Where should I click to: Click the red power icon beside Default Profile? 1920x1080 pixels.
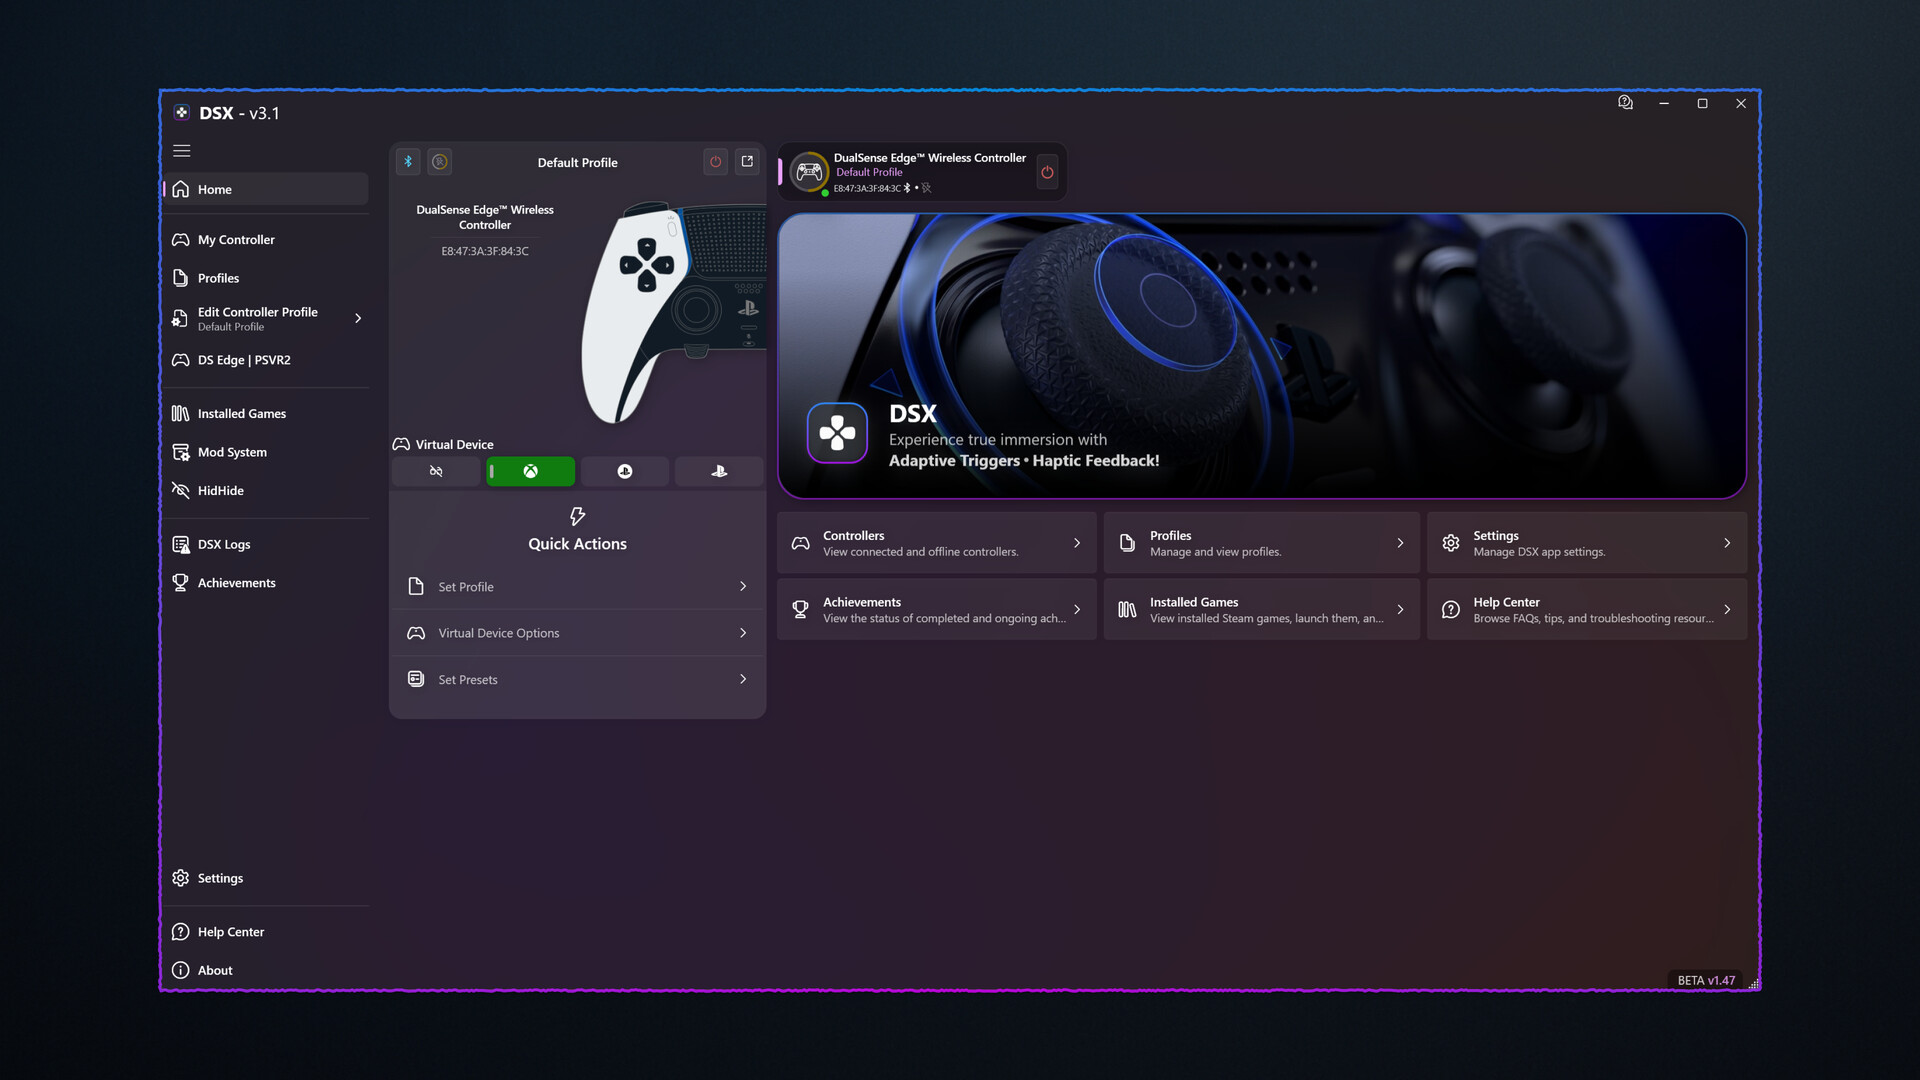(x=715, y=162)
